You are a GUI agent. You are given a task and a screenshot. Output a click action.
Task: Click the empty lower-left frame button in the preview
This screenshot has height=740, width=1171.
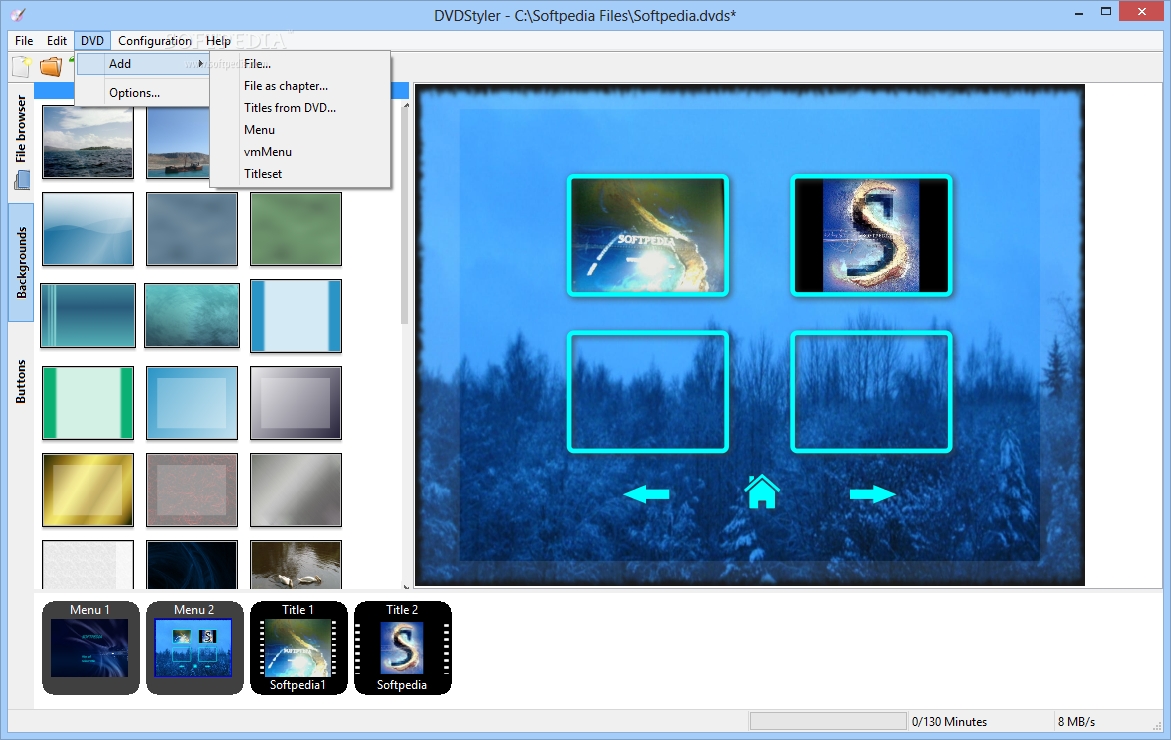pyautogui.click(x=647, y=392)
